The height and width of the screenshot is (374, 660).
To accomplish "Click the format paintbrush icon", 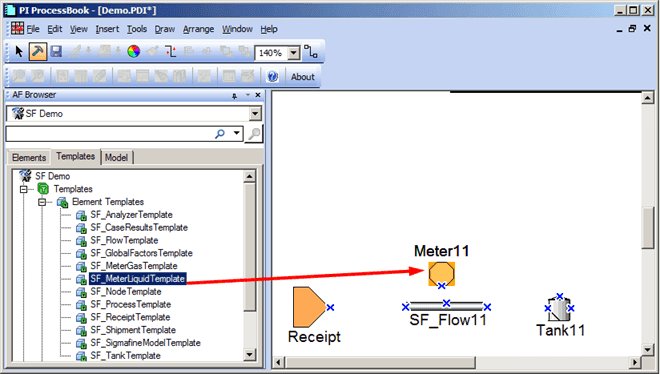I will pyautogui.click(x=152, y=52).
